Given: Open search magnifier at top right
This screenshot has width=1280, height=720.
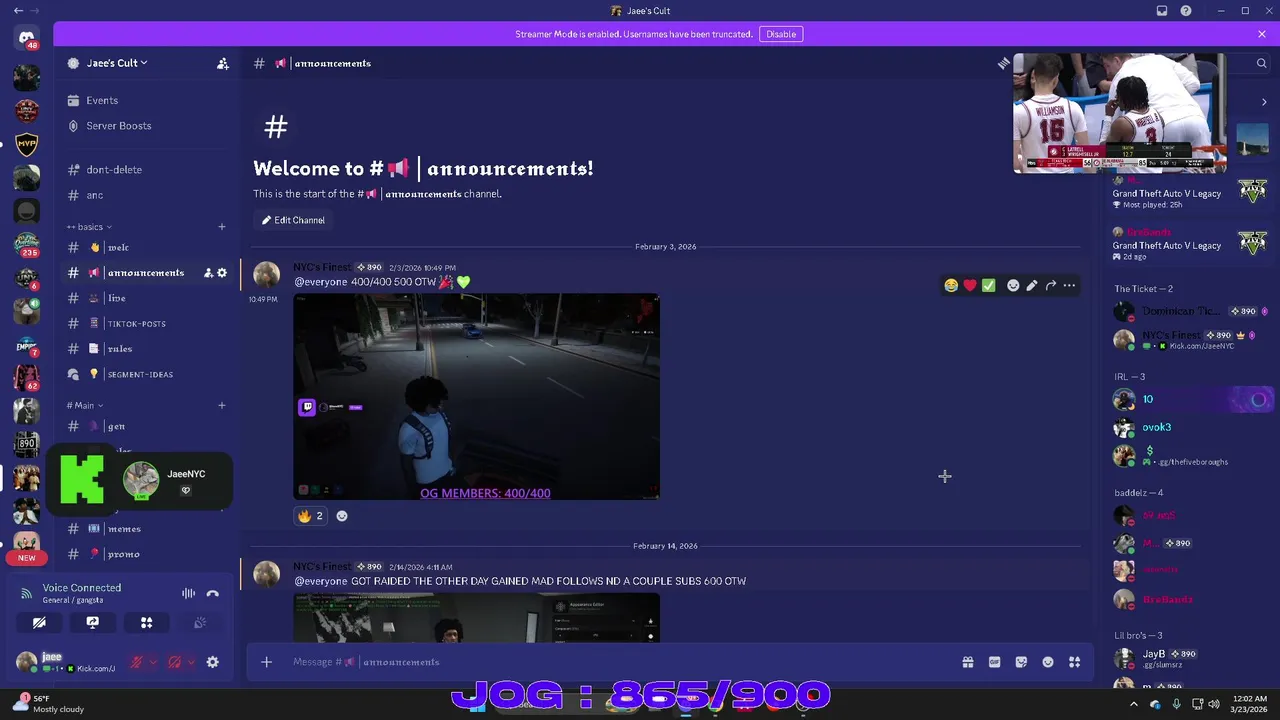Looking at the screenshot, I should tap(1262, 63).
